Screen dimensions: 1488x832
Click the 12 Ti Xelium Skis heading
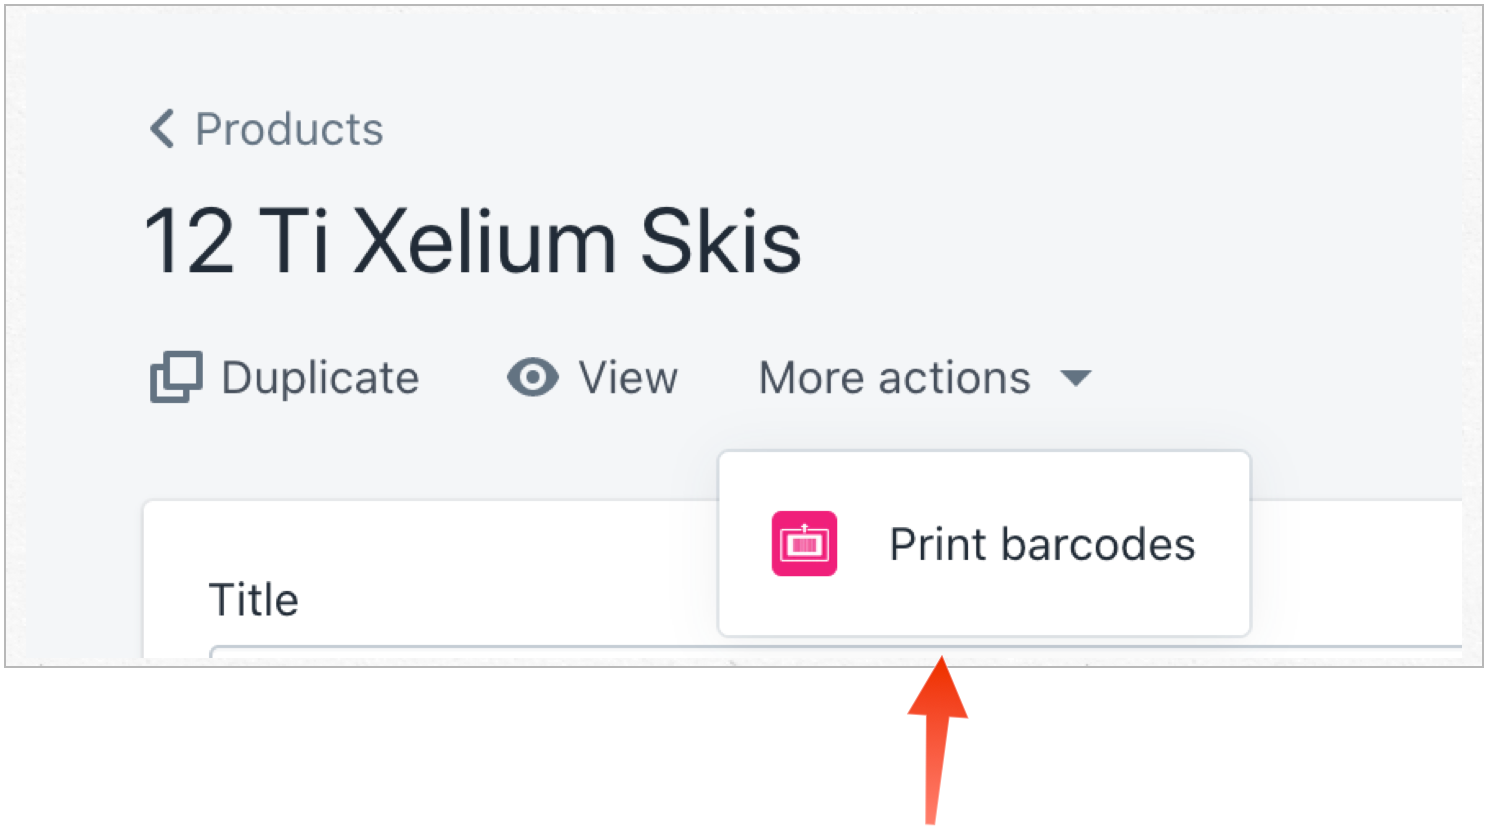tap(472, 241)
